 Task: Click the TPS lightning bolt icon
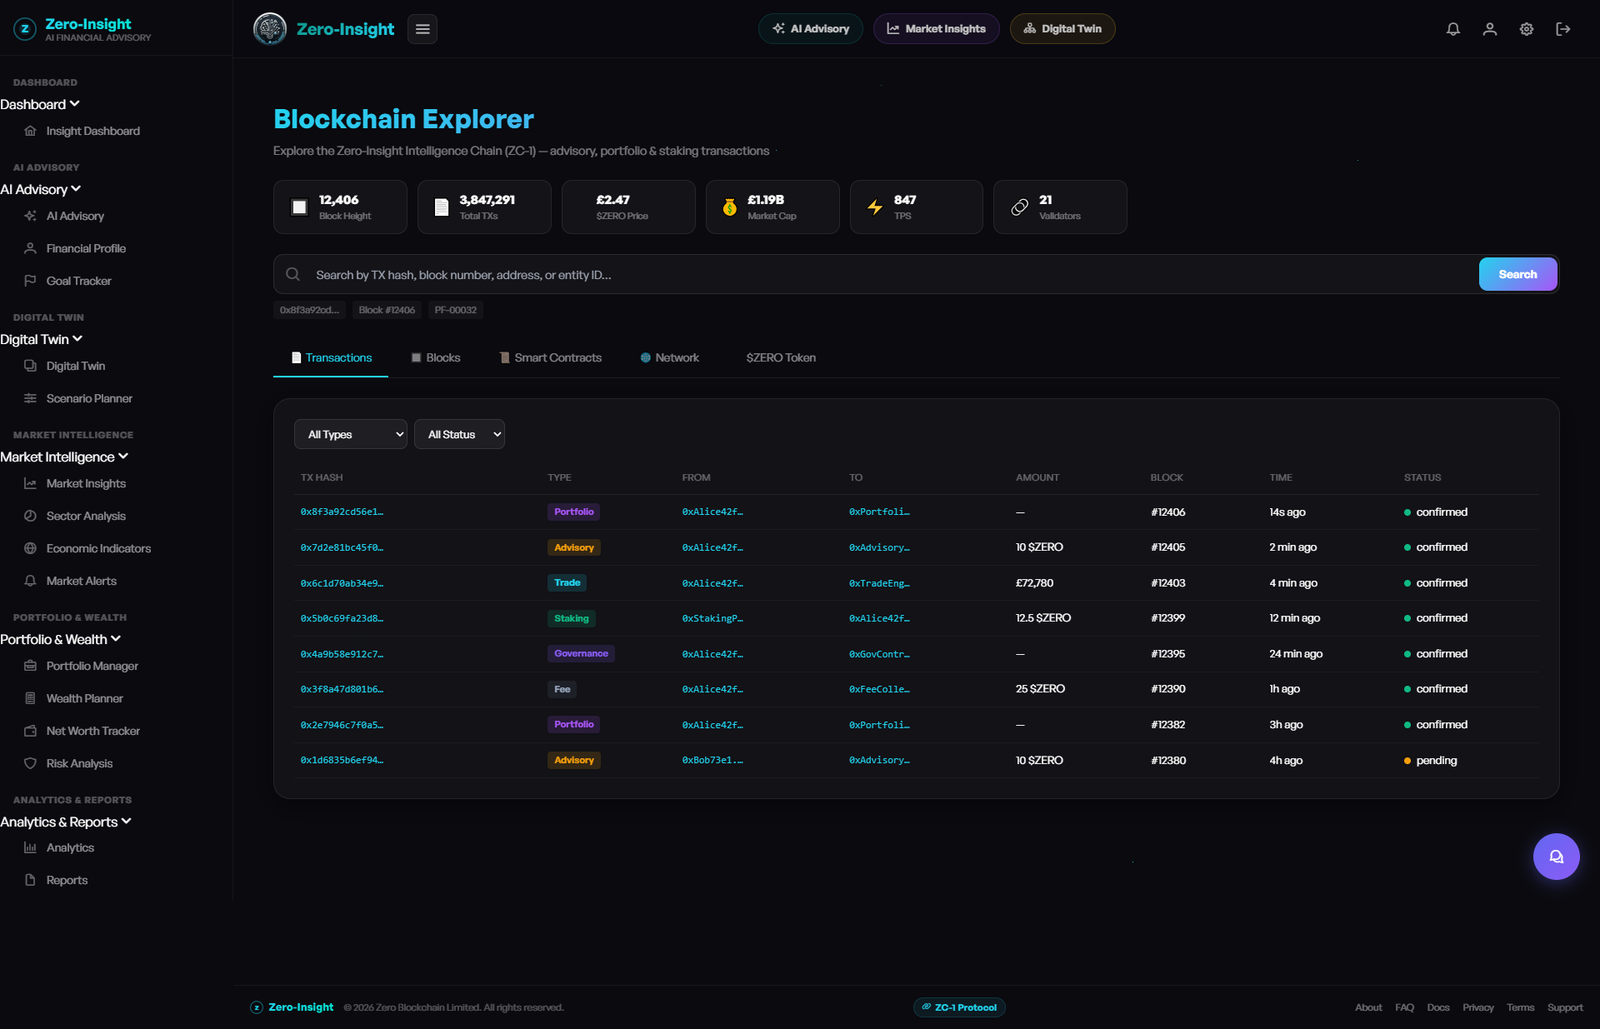tap(875, 207)
